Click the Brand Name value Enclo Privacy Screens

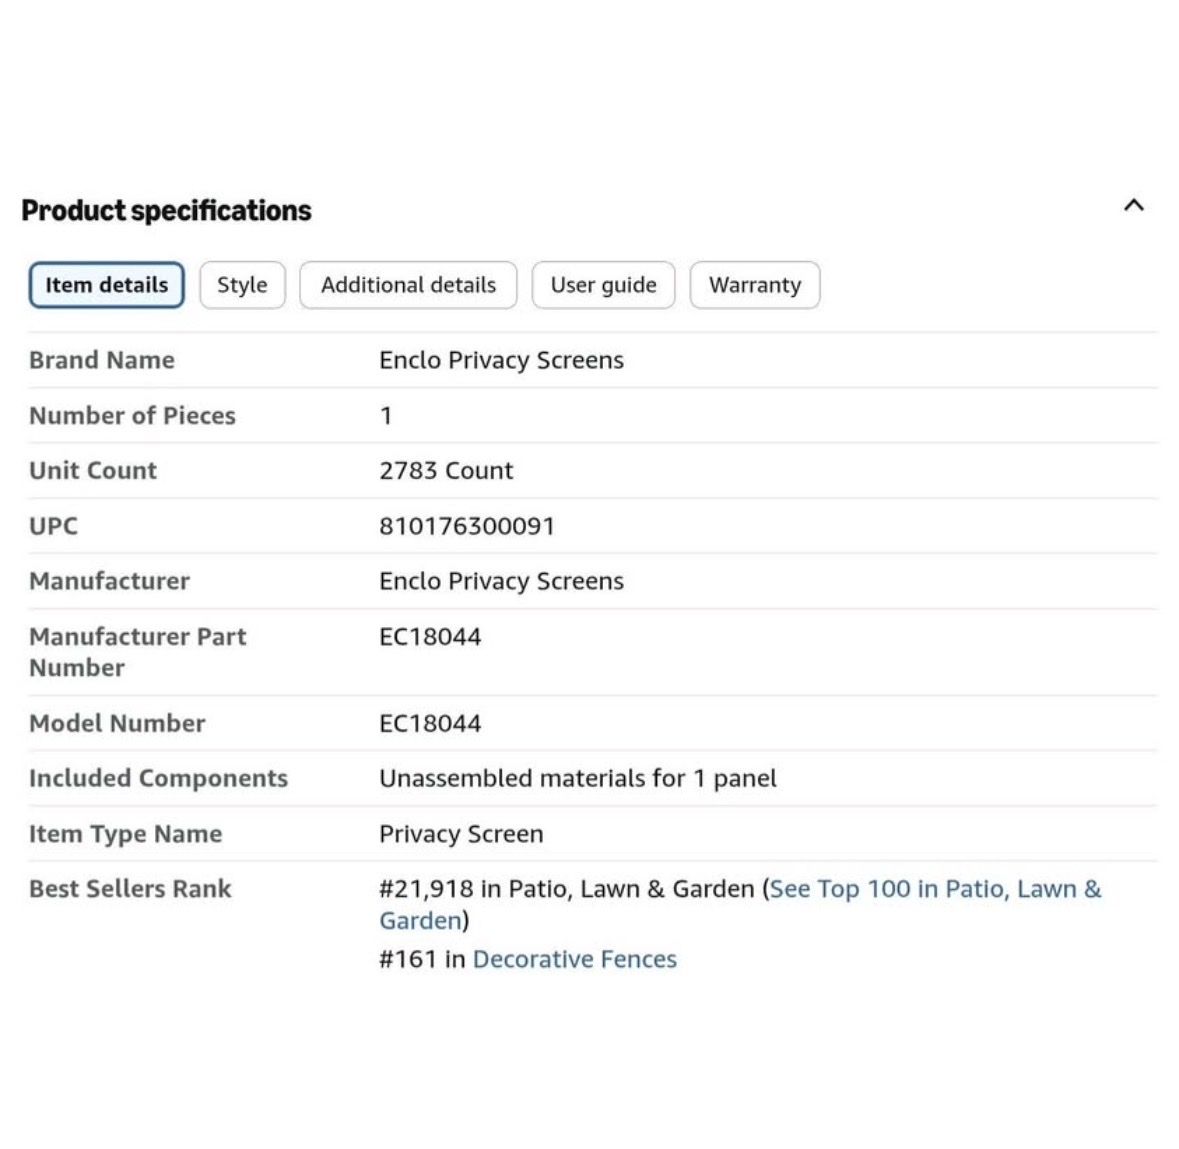[x=502, y=360]
